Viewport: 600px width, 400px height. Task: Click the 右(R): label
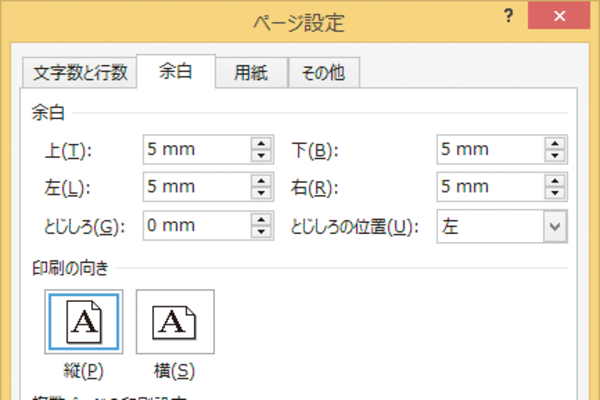[x=315, y=188]
